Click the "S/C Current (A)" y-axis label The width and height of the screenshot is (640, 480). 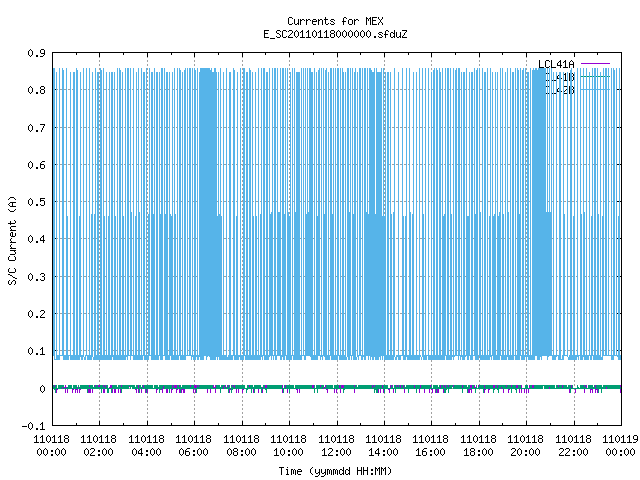click(12, 240)
